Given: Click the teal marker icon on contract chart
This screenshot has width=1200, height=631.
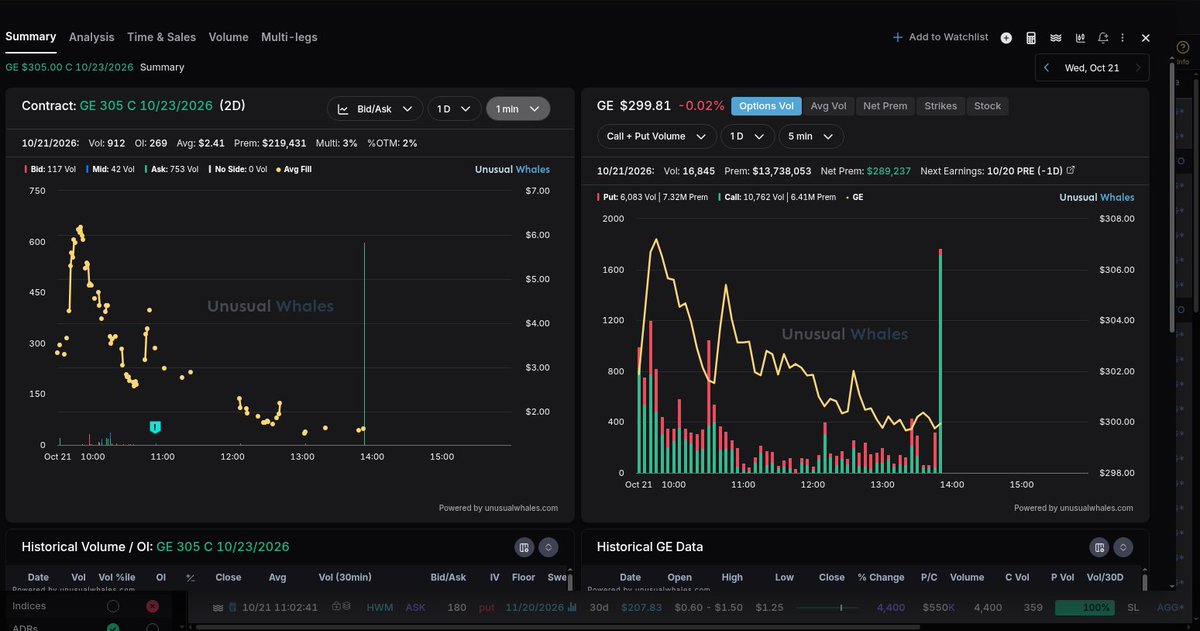Looking at the screenshot, I should click(155, 428).
